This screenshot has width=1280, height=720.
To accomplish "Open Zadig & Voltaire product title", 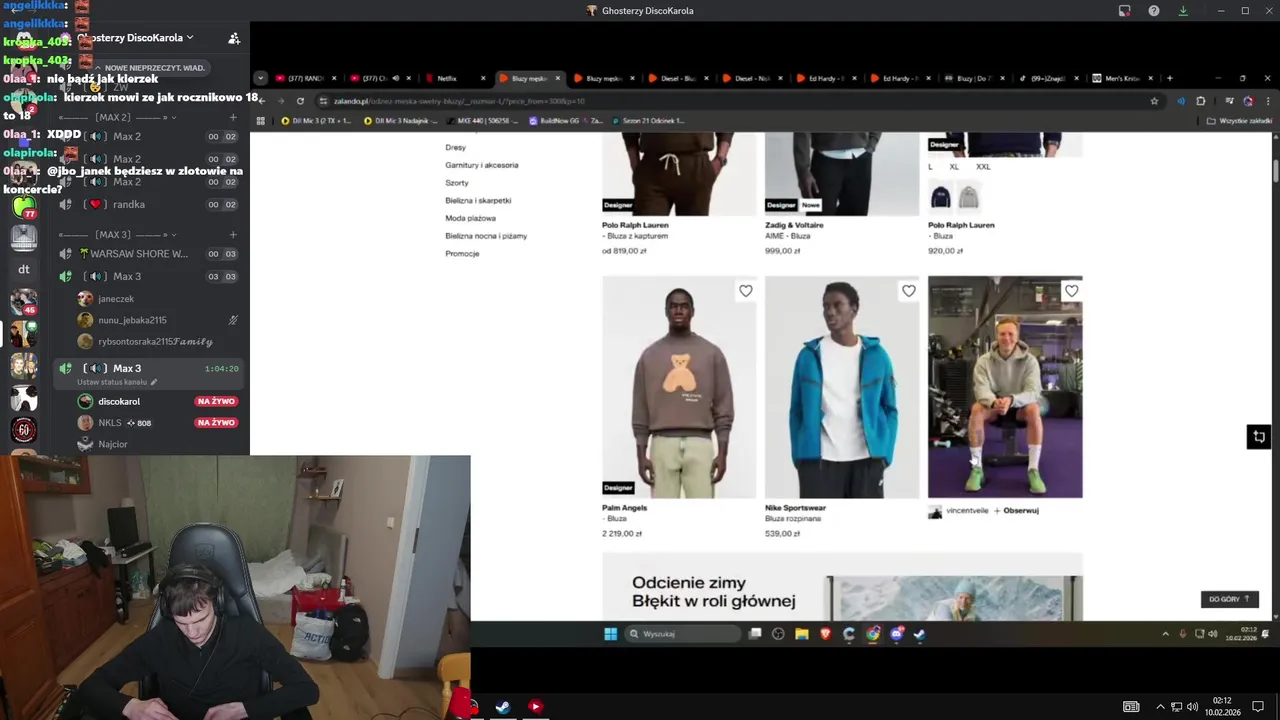I will click(x=794, y=225).
